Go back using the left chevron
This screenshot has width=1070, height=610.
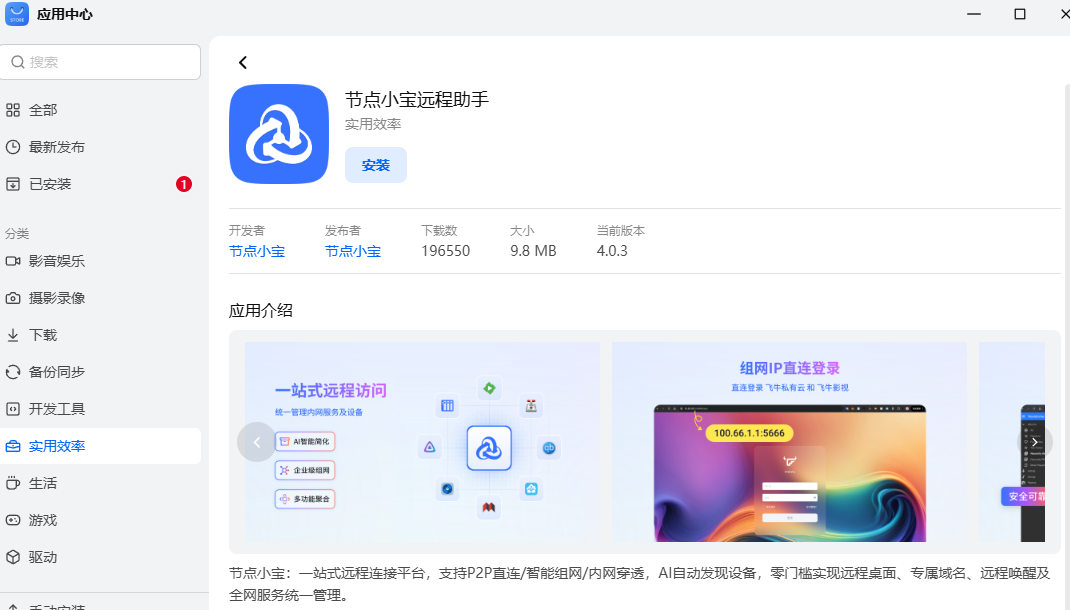pos(243,63)
